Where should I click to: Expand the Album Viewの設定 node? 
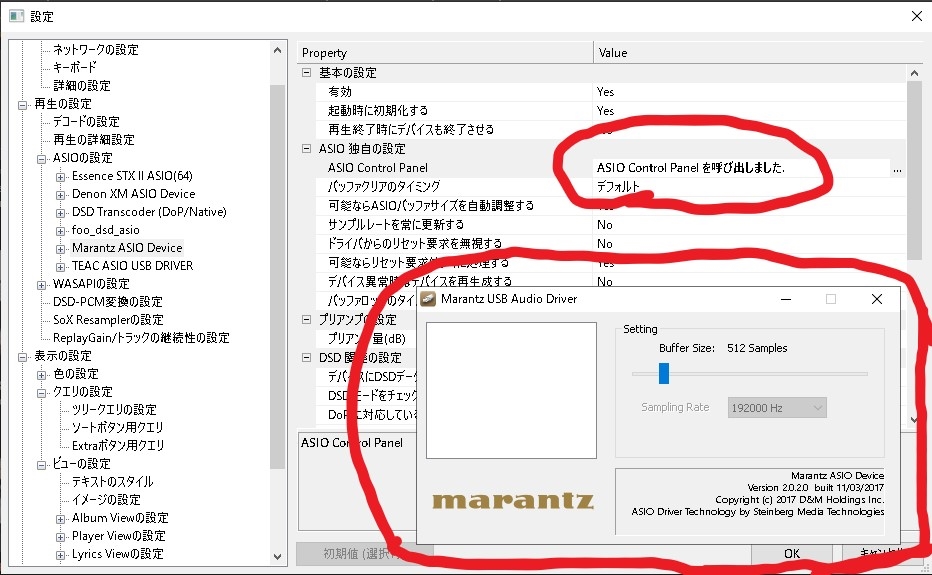click(x=60, y=519)
